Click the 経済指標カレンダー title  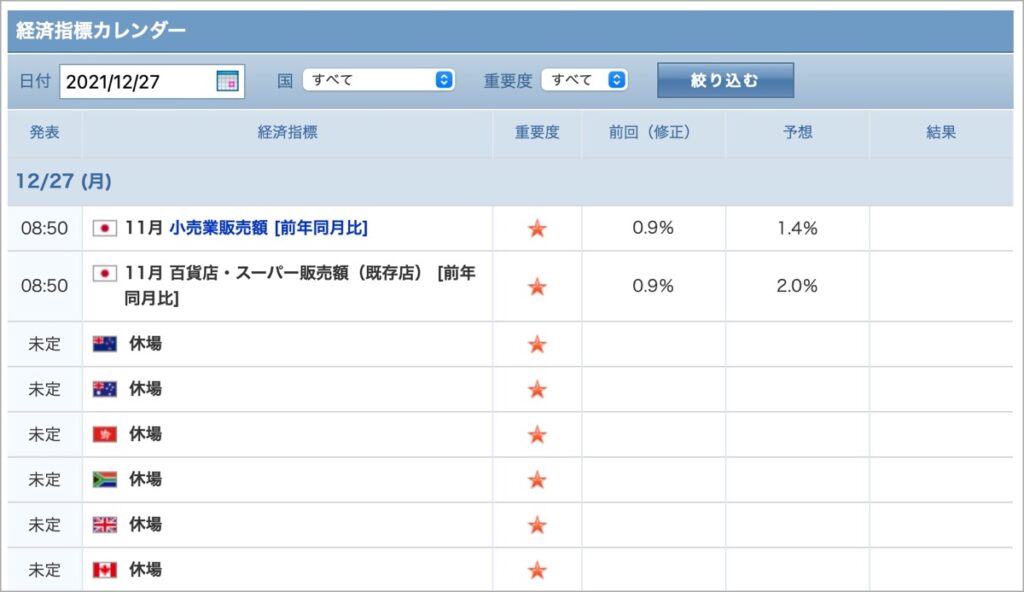click(101, 30)
